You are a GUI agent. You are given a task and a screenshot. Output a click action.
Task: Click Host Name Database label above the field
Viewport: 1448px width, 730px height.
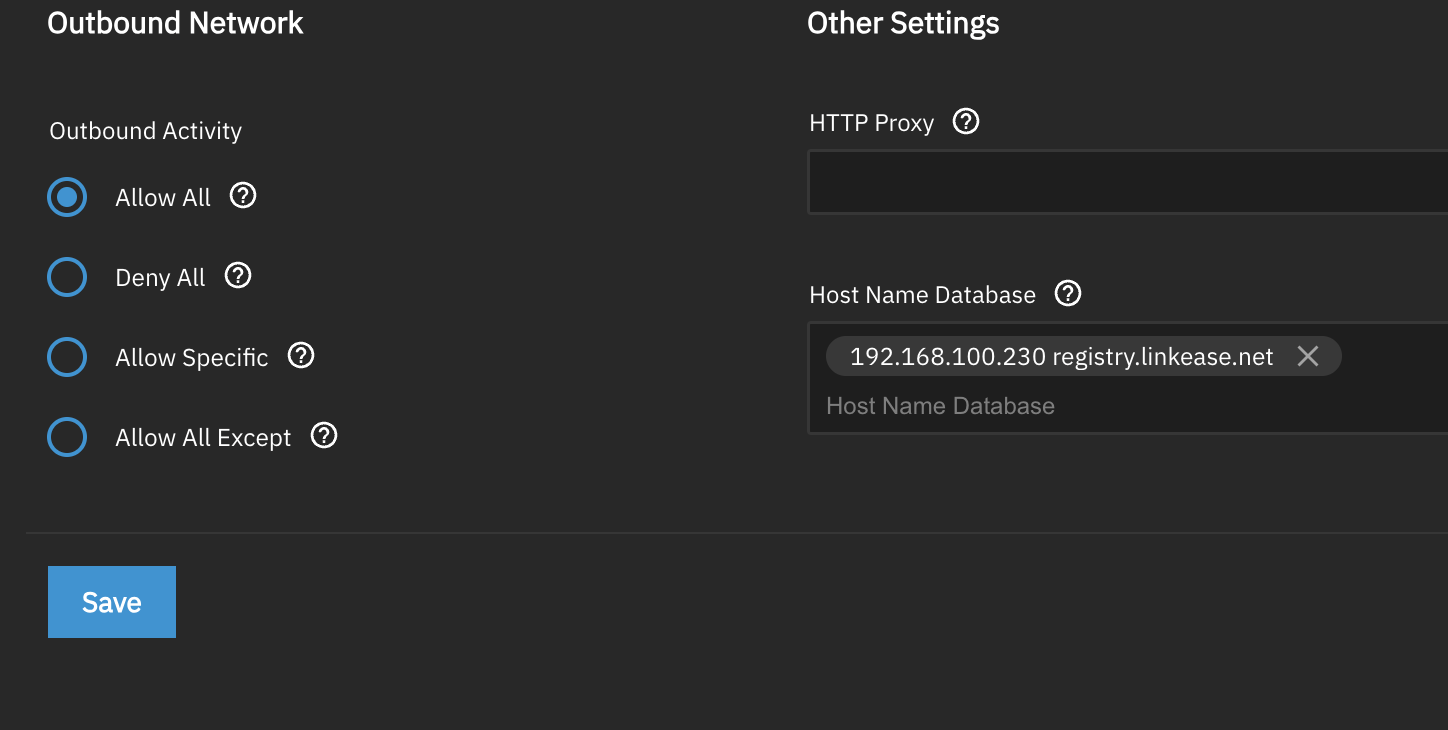922,295
